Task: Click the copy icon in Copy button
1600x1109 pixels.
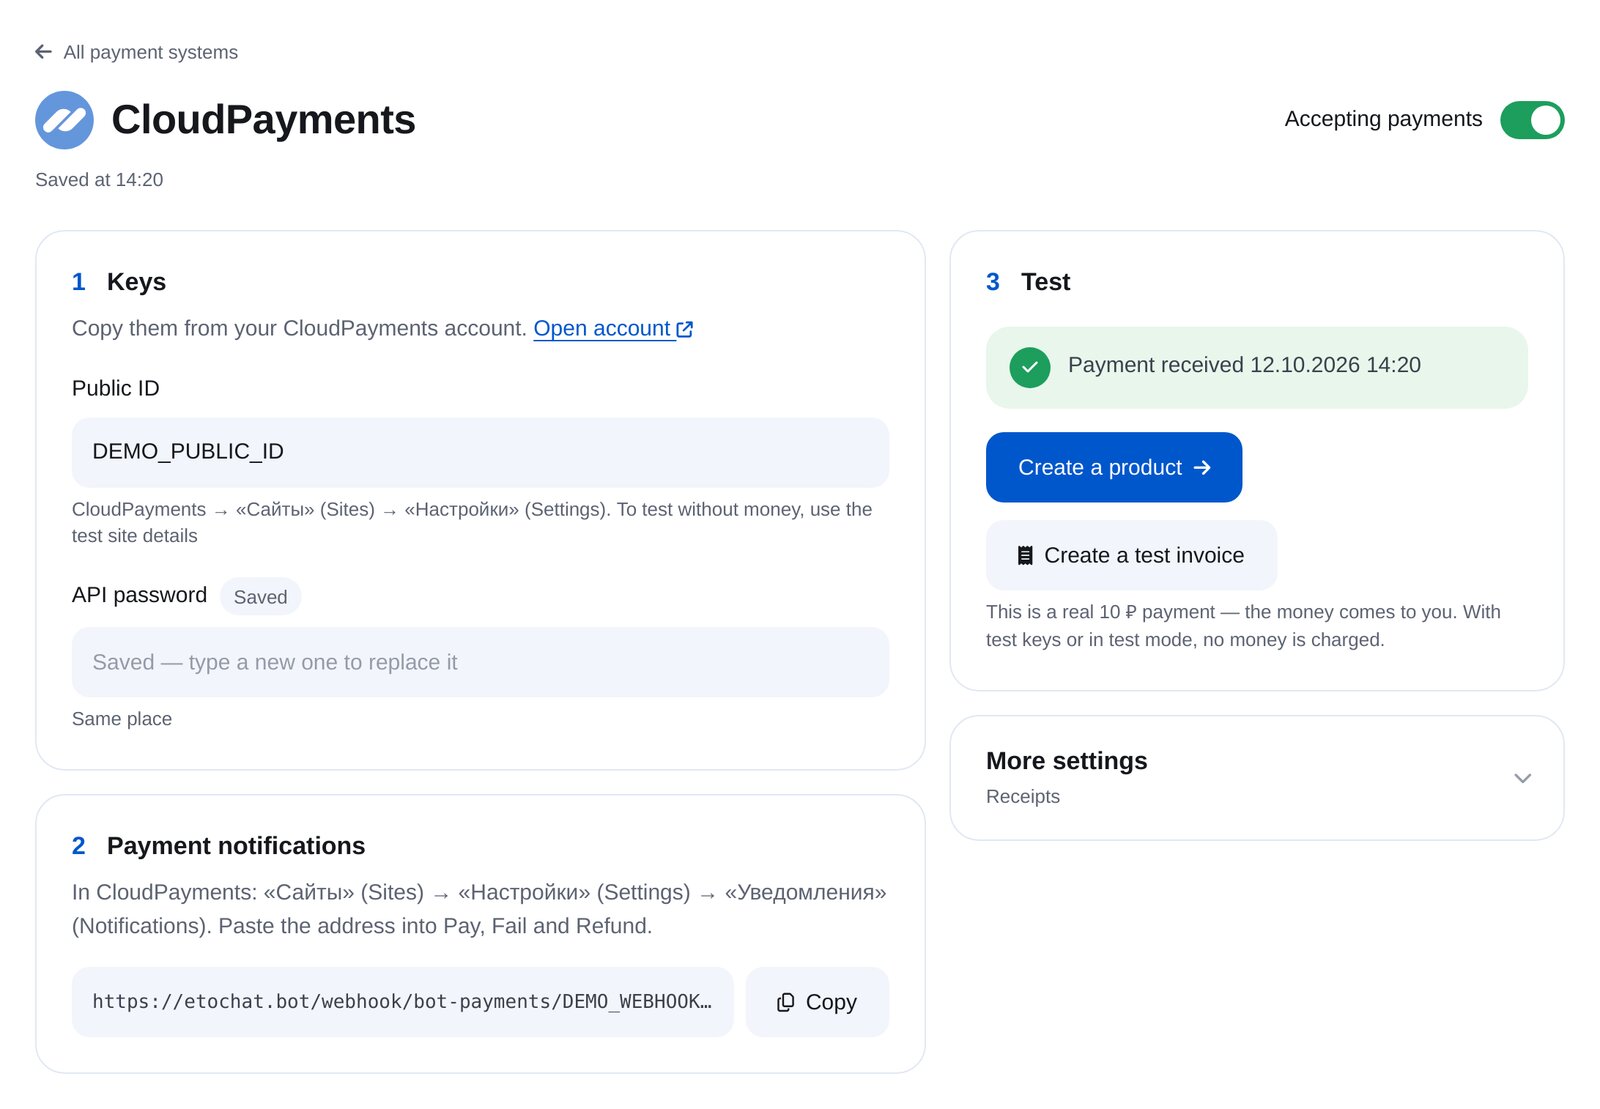Action: [786, 1002]
